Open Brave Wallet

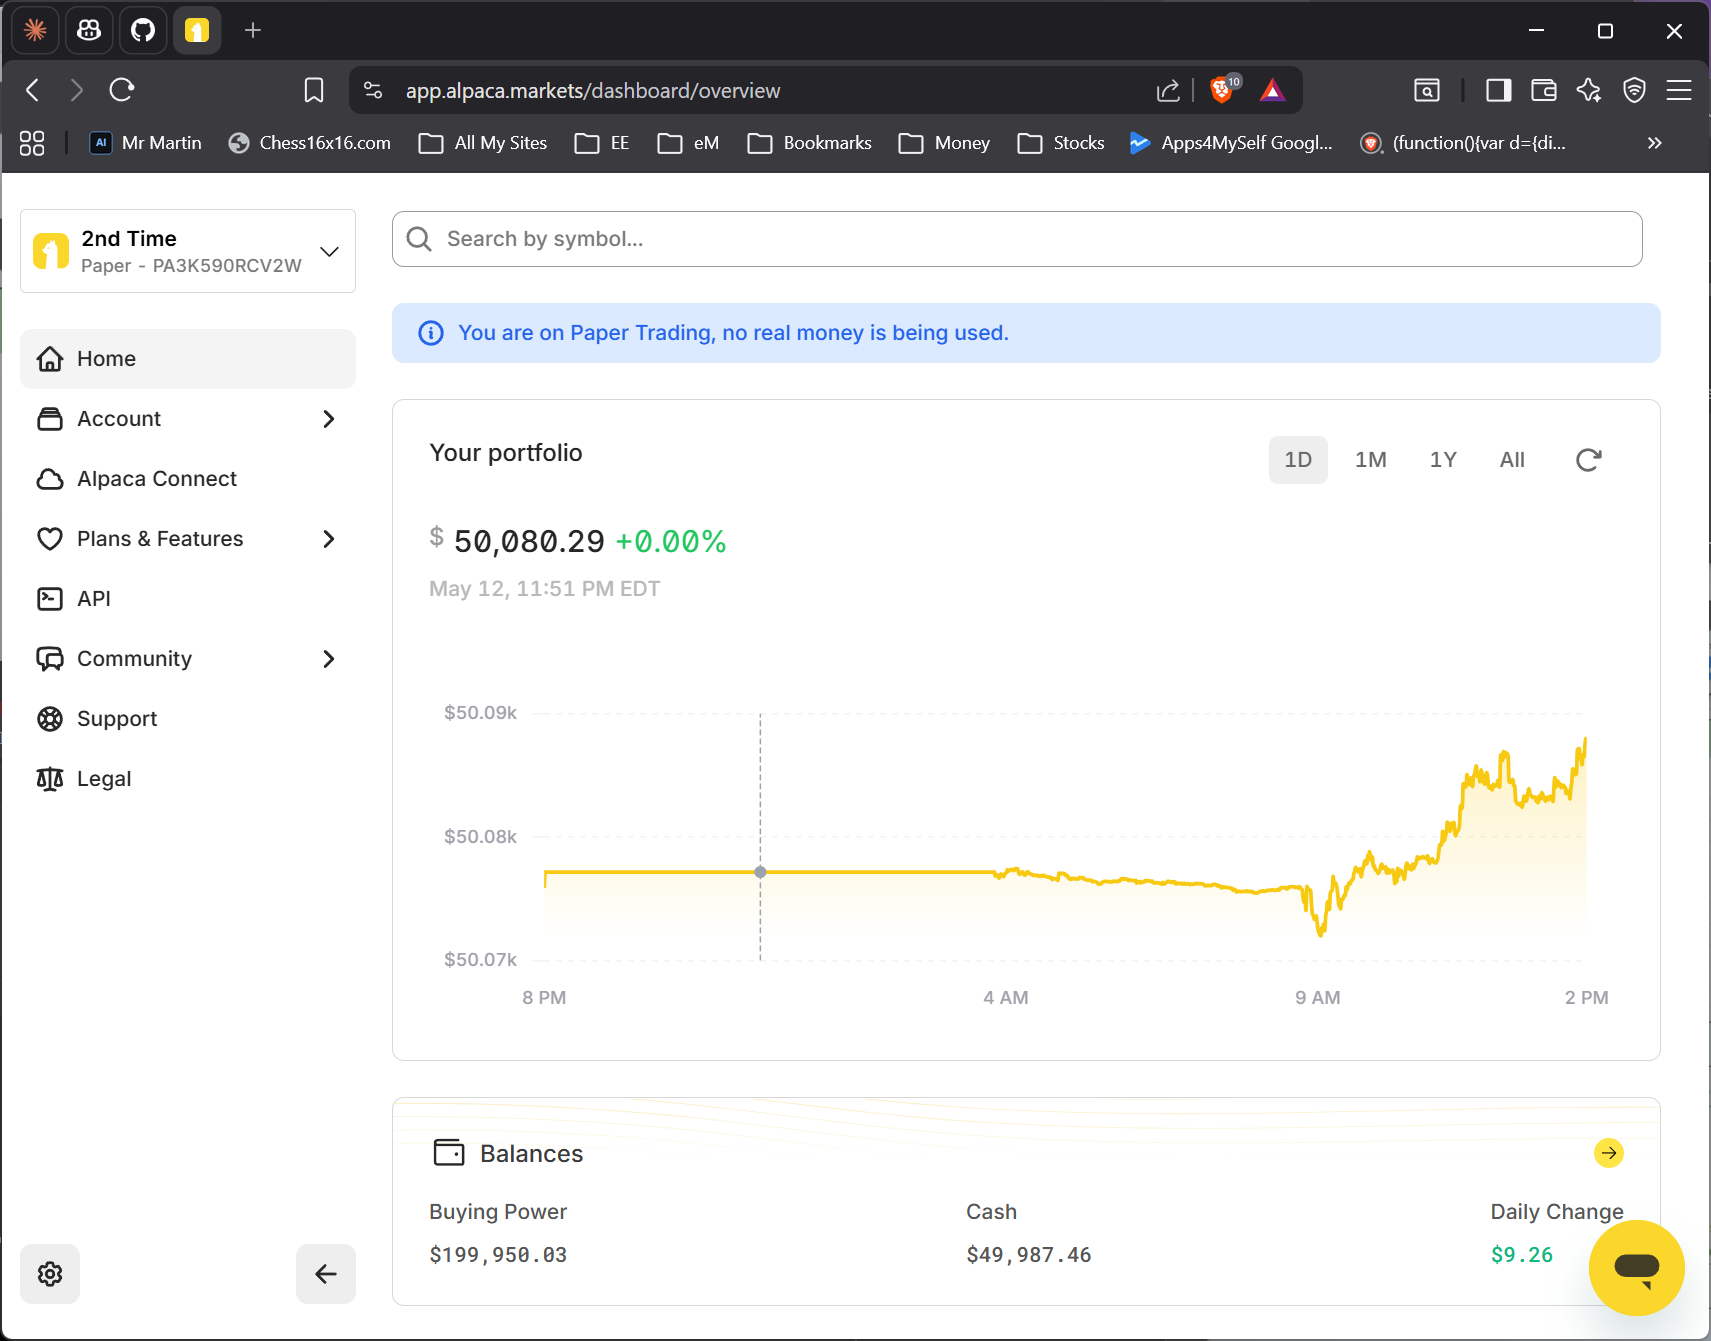pyautogui.click(x=1544, y=90)
